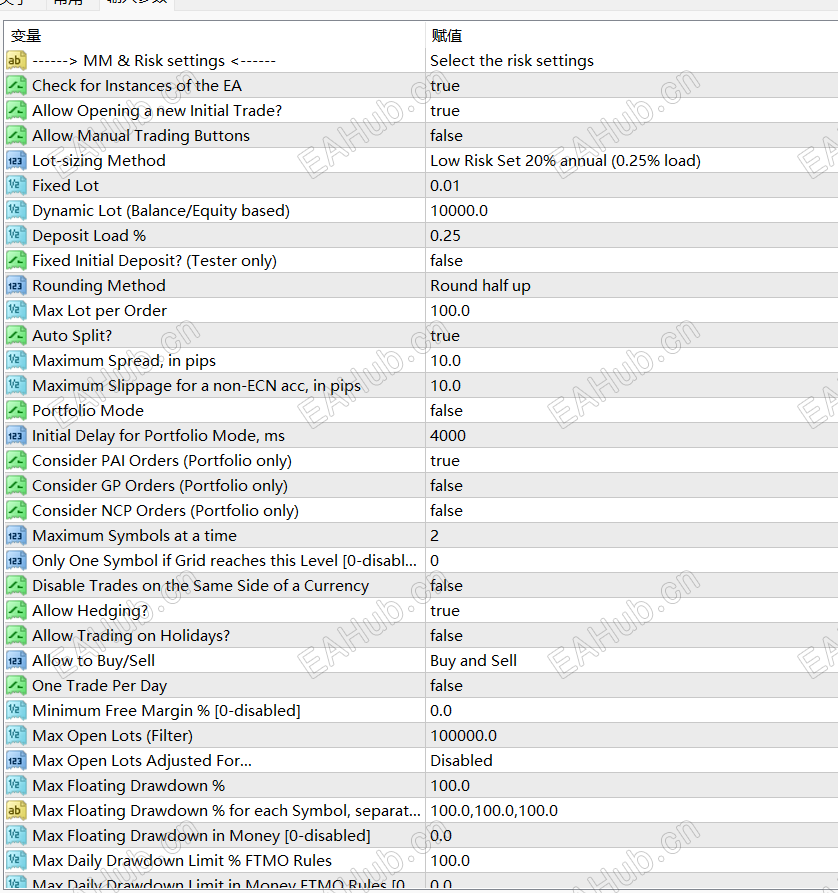
Task: Click the icon beside Allow to Buy/Sell
Action: [16, 661]
